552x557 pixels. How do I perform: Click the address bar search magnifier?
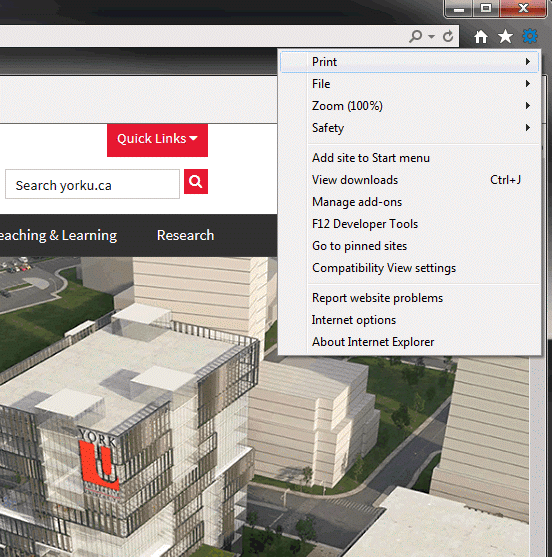tap(416, 36)
